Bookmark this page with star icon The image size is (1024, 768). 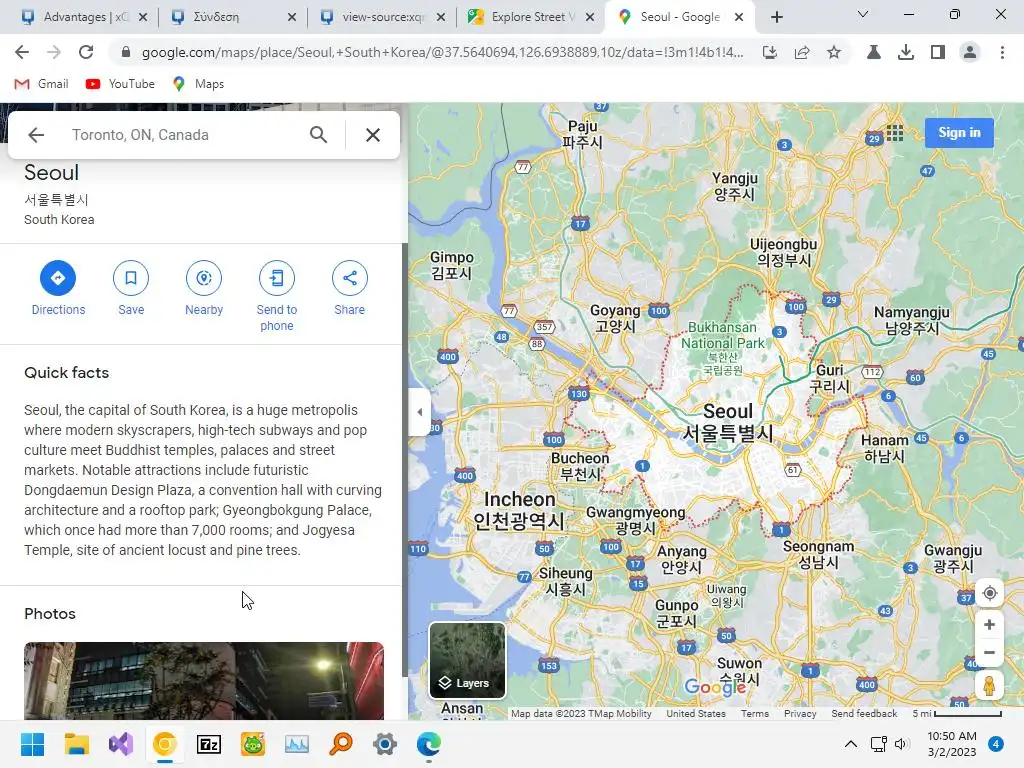pyautogui.click(x=833, y=52)
